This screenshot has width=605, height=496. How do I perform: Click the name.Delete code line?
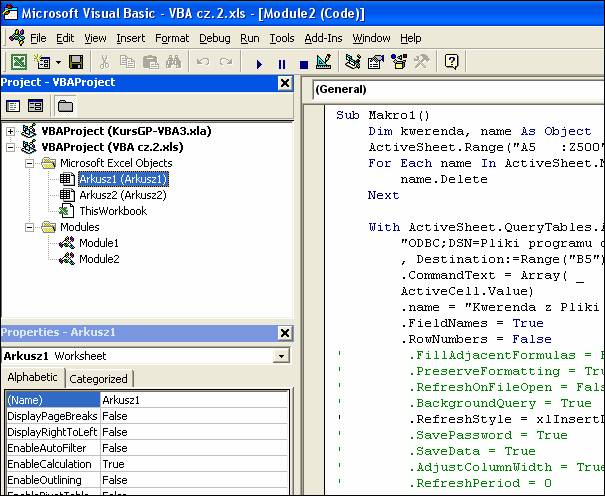coord(444,179)
